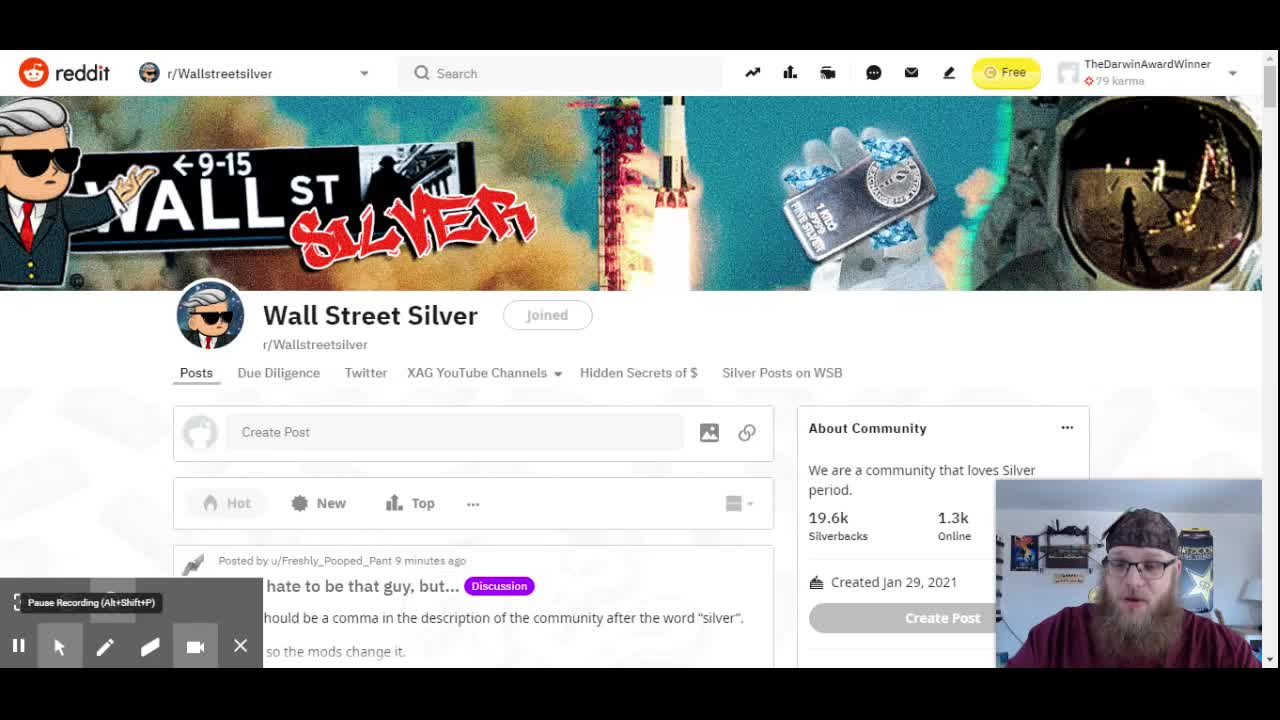Sort posts by Top

pyautogui.click(x=410, y=503)
